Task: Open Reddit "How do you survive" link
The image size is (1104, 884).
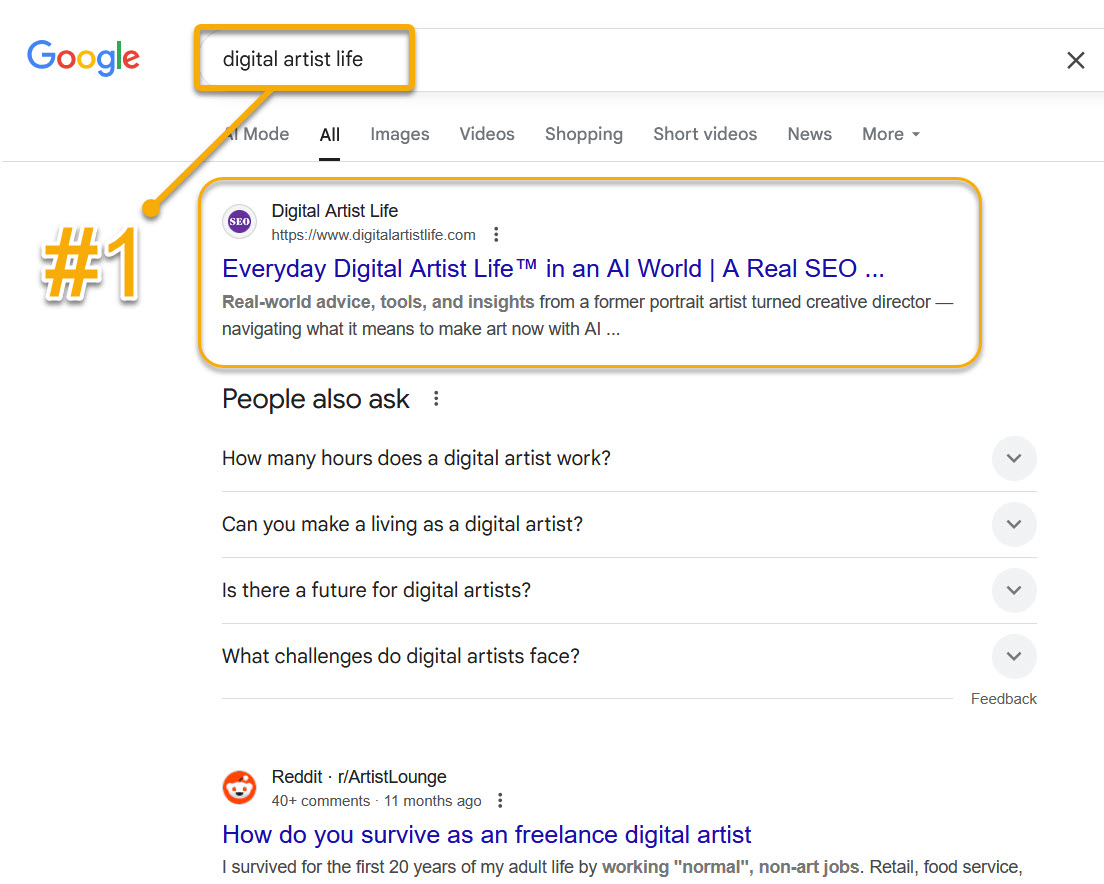Action: click(x=486, y=835)
